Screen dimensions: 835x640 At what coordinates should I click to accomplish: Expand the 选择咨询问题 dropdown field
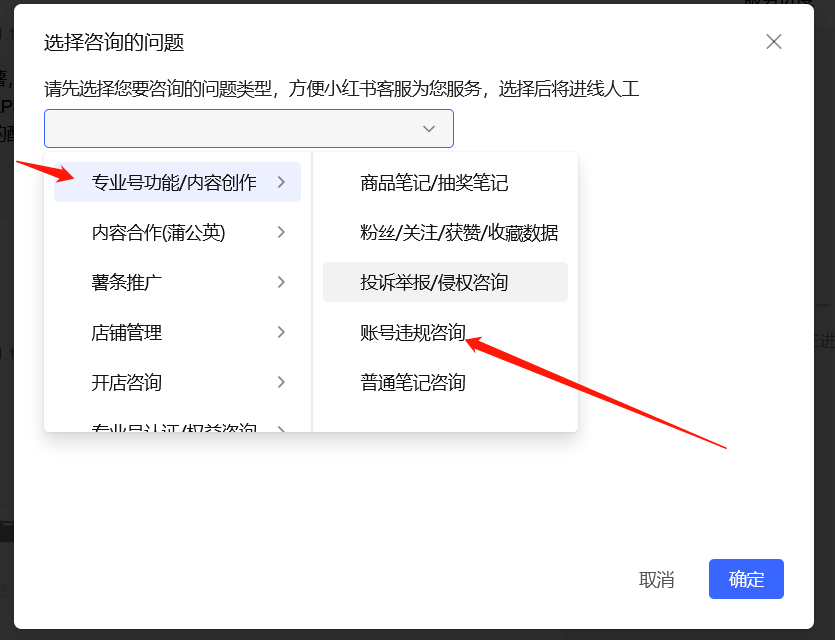[248, 128]
